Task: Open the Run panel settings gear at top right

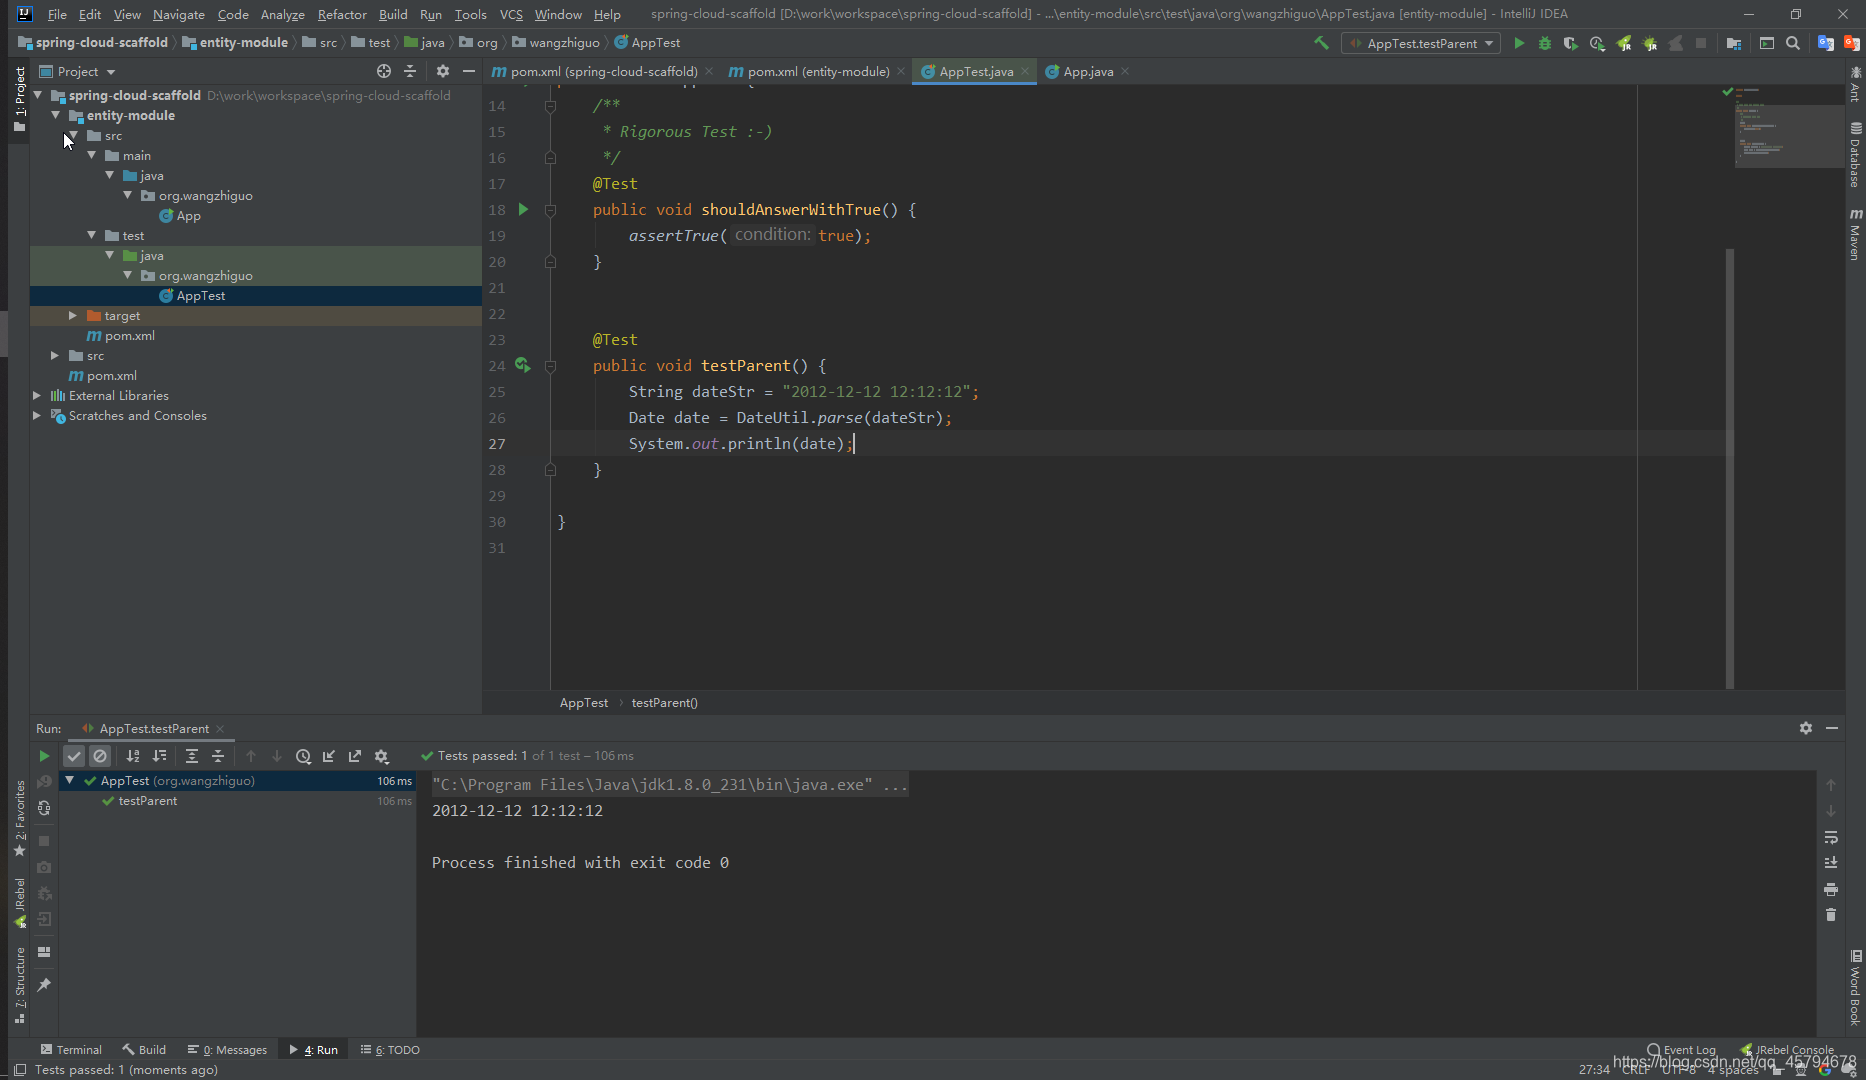Action: (1806, 728)
